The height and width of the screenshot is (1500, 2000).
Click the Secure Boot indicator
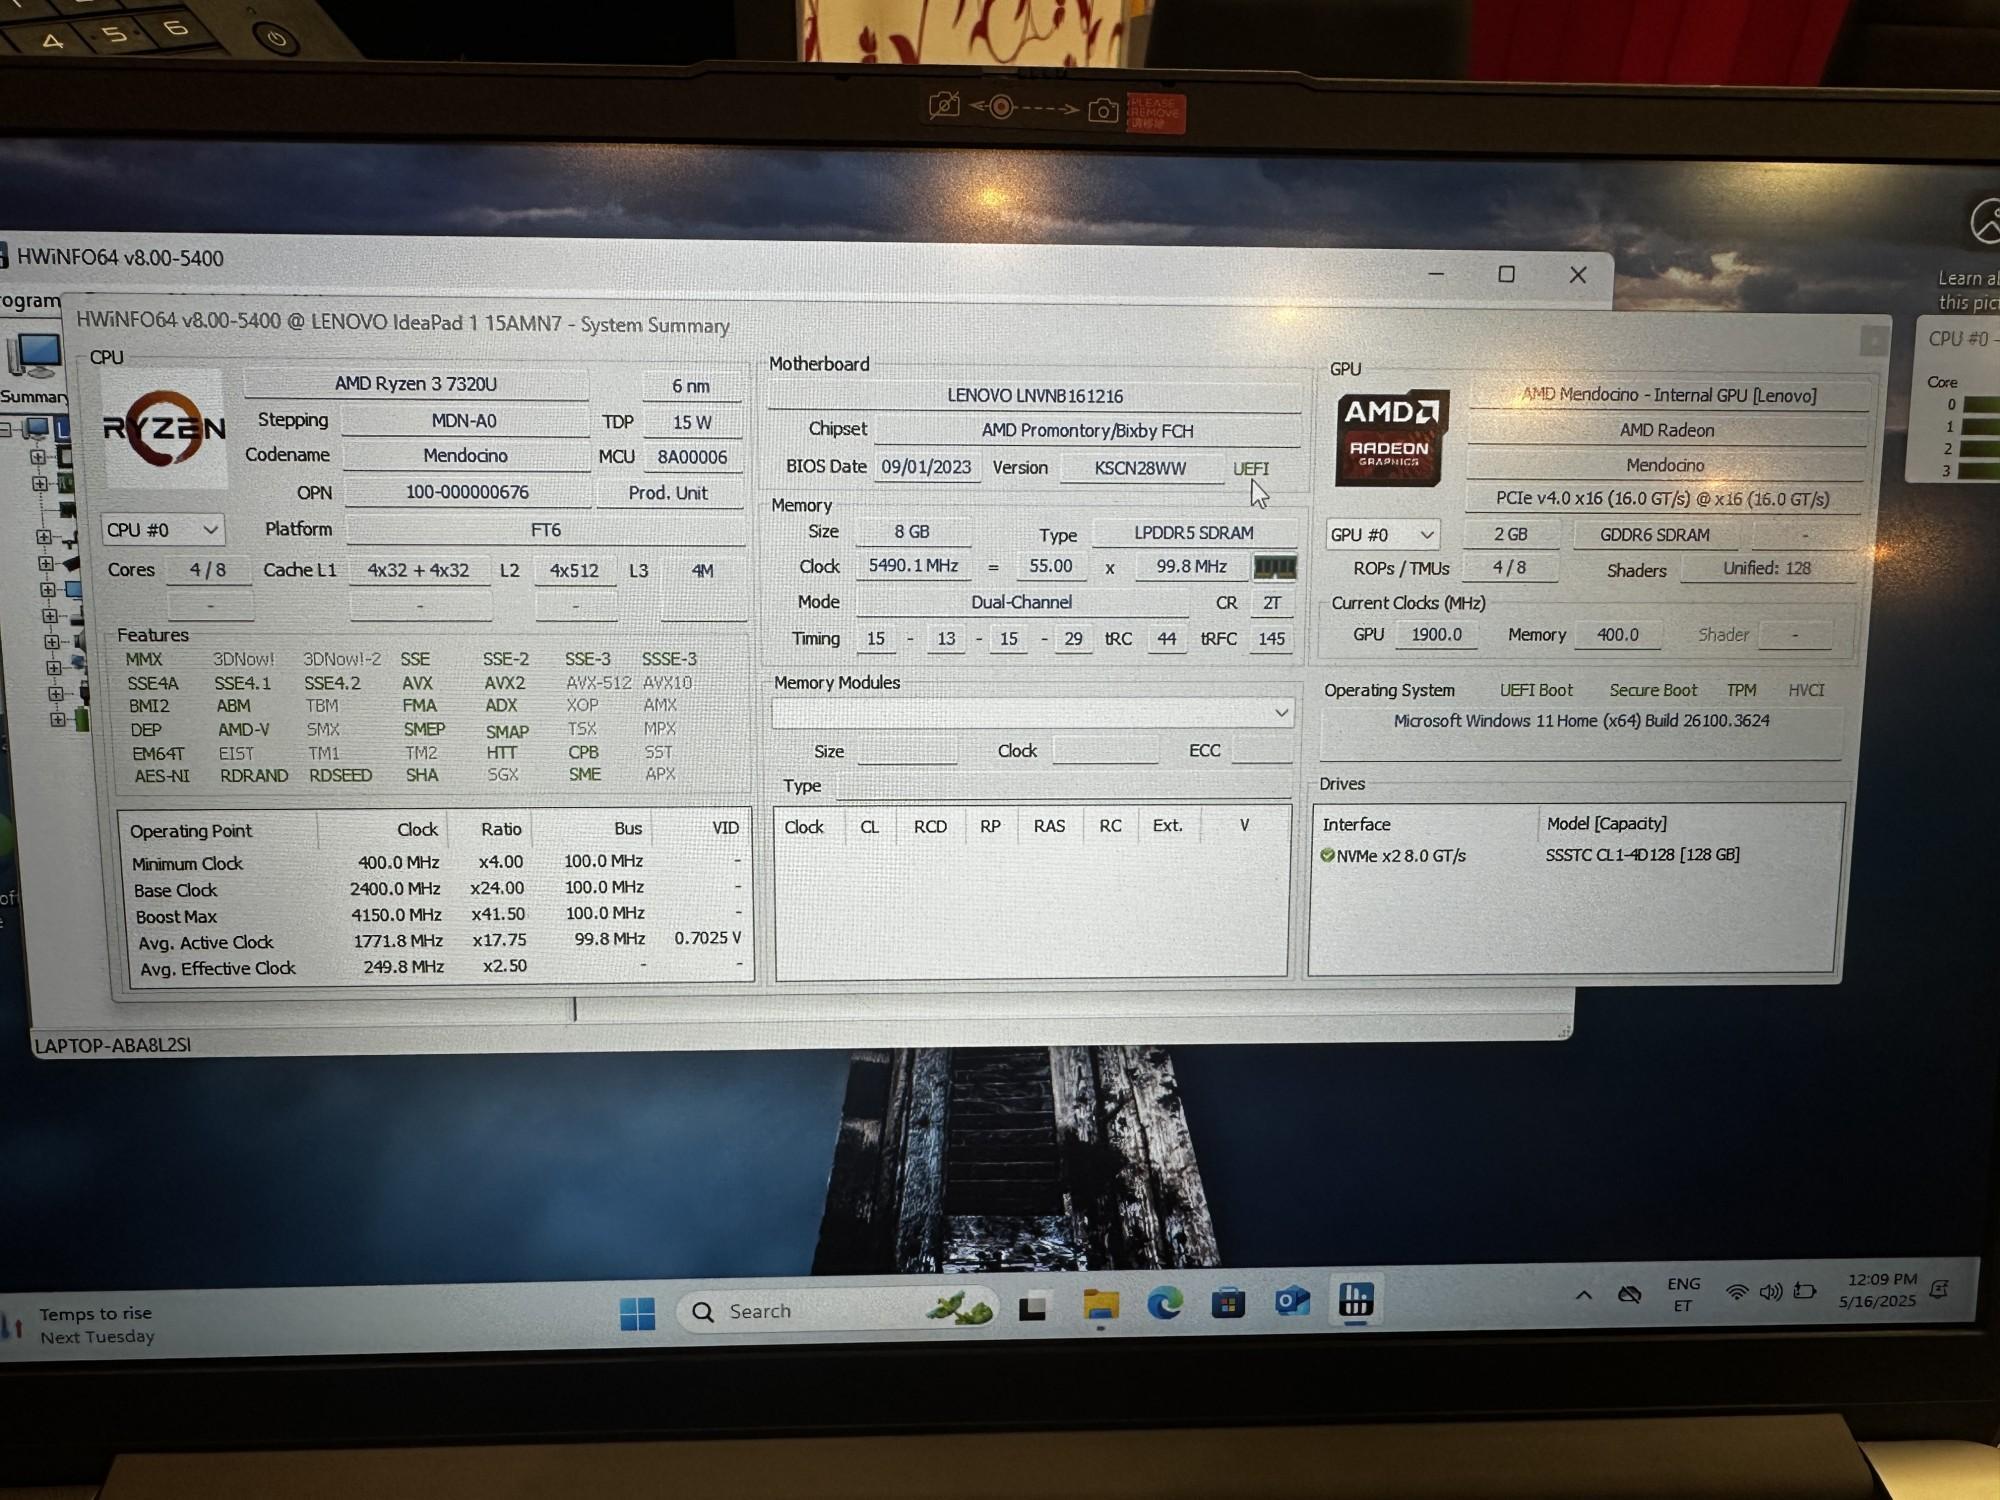coord(1653,690)
